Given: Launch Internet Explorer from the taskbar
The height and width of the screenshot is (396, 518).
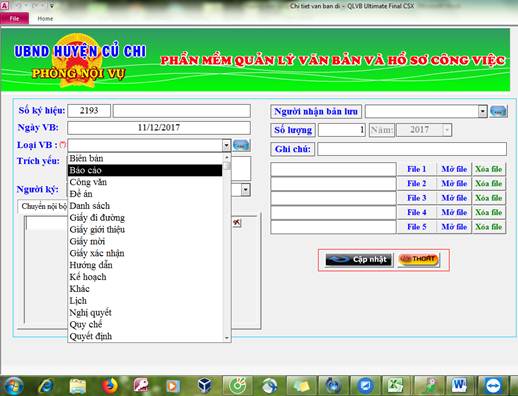Looking at the screenshot, I should click(x=46, y=386).
